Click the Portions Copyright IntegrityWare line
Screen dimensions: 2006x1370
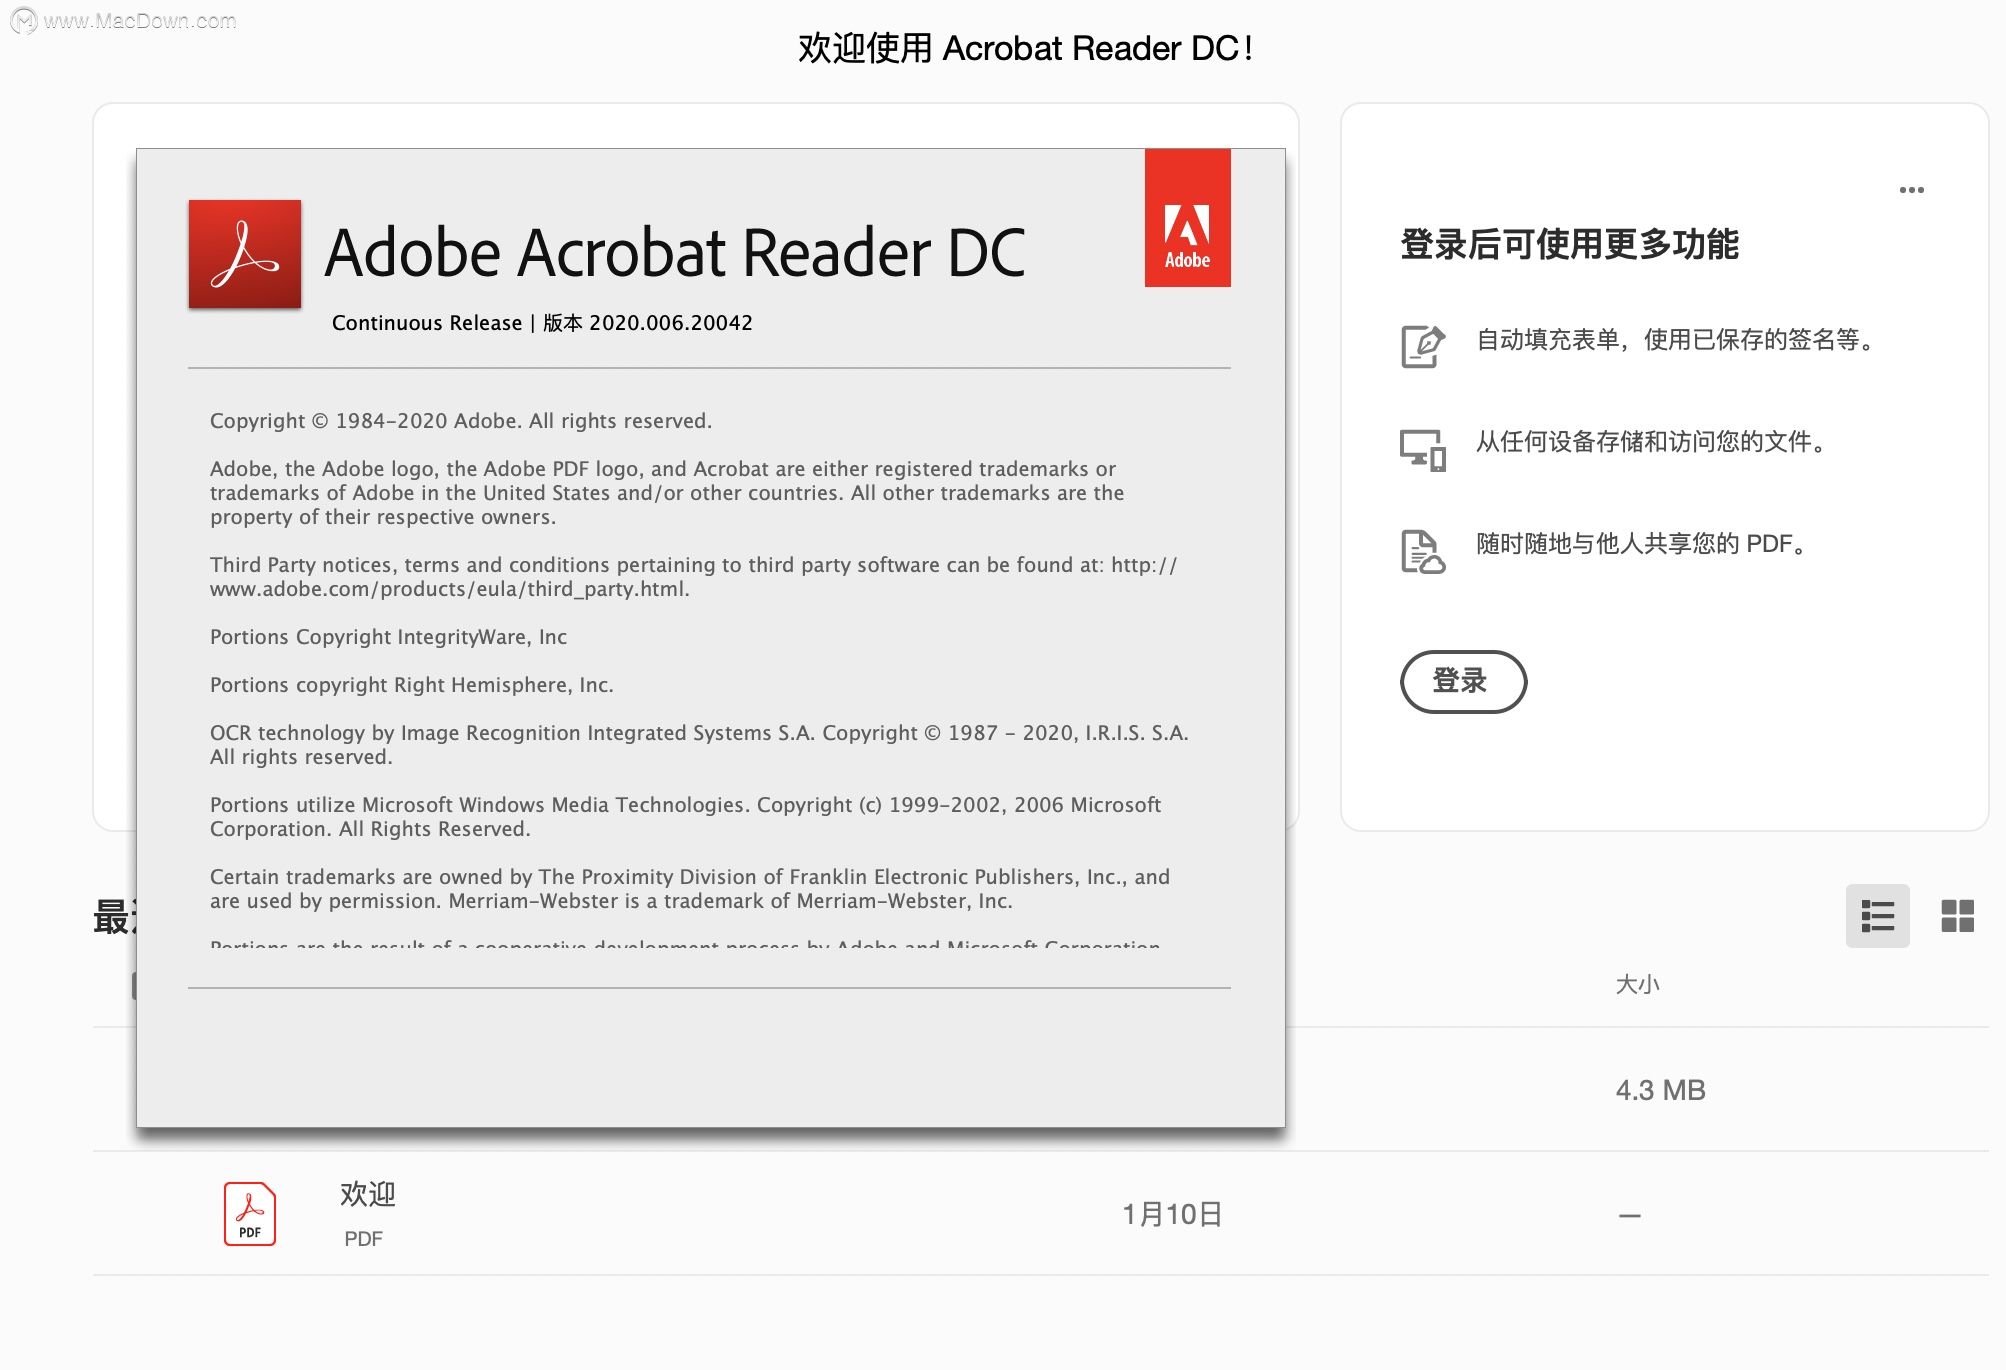coord(388,637)
